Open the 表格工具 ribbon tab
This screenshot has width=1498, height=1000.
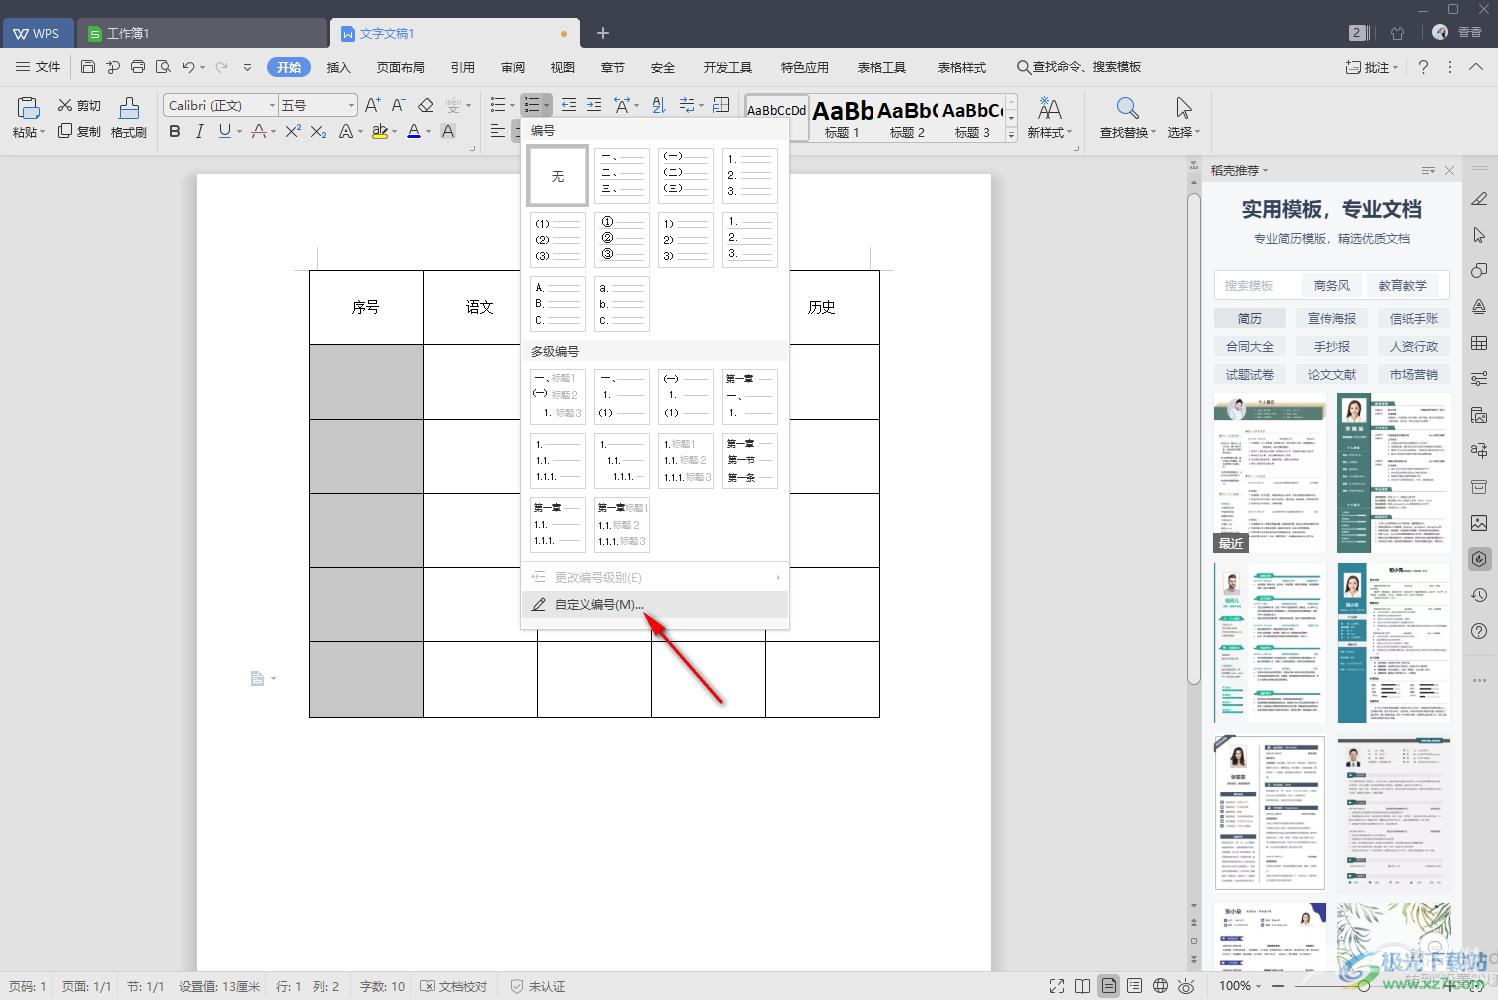coord(882,67)
